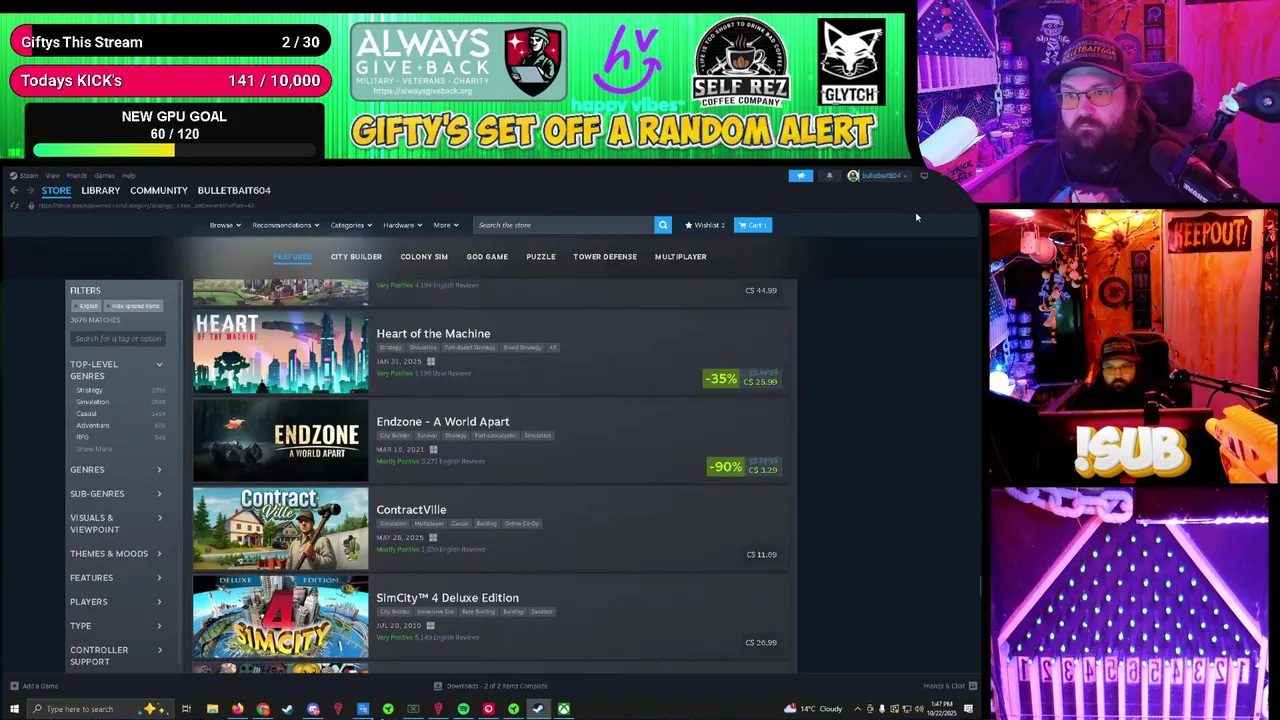Image resolution: width=1280 pixels, height=720 pixels.
Task: Open the weather widget showing 14°C Cloudy
Action: [x=813, y=709]
